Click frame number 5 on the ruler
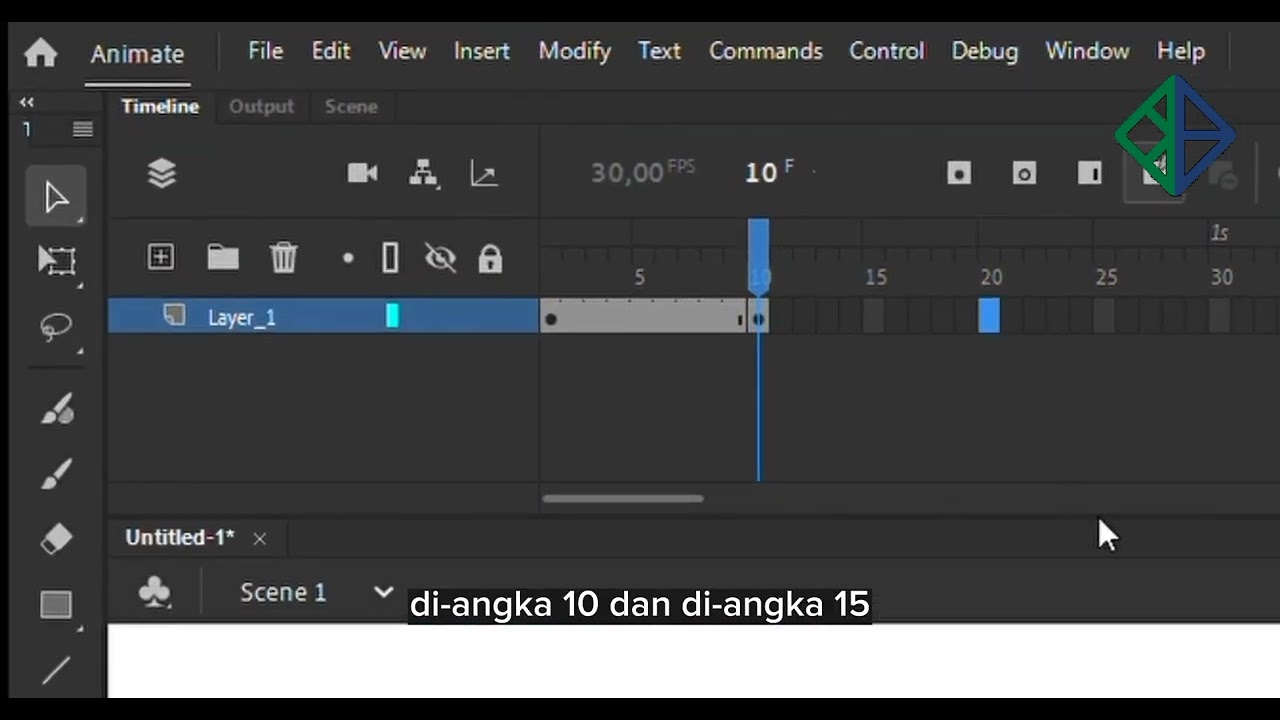This screenshot has width=1280, height=720. 640,277
